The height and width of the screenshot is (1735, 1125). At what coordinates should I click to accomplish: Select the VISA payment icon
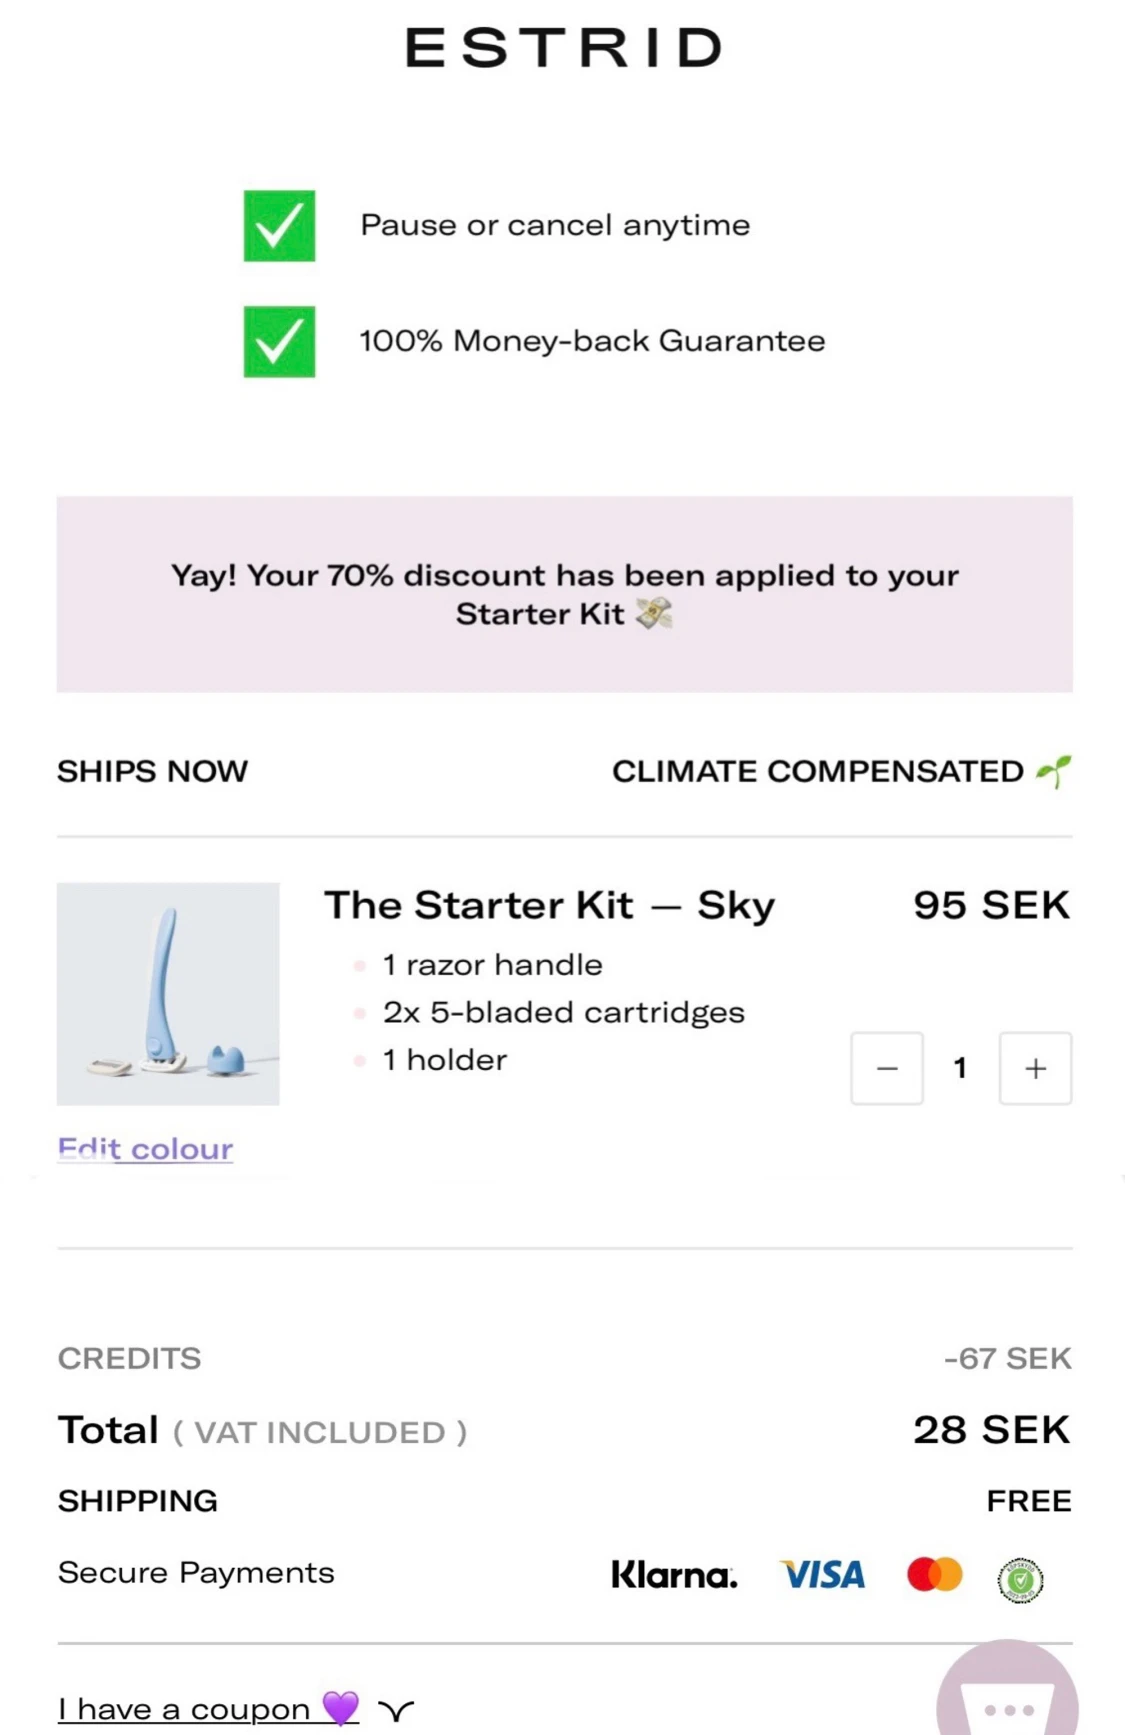pos(822,1573)
